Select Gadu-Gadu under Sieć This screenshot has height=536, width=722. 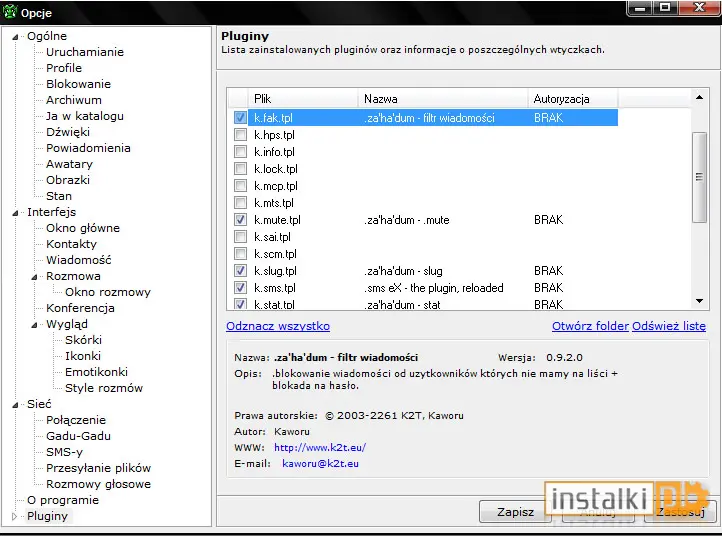(78, 436)
